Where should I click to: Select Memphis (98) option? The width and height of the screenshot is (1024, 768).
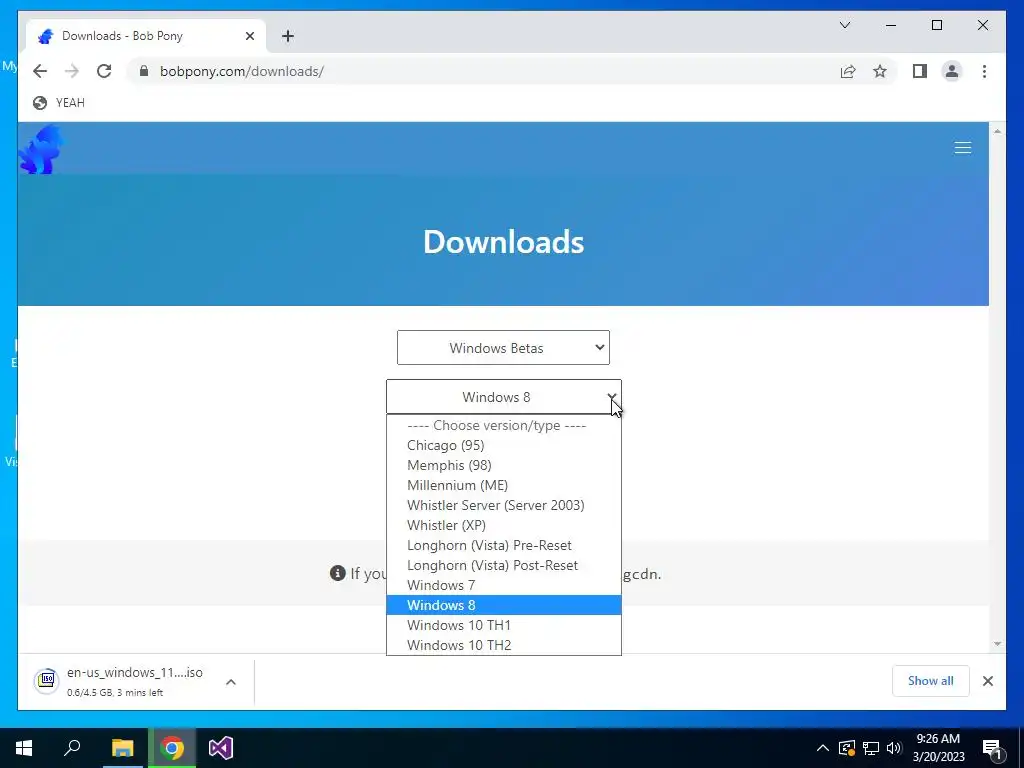(x=504, y=465)
